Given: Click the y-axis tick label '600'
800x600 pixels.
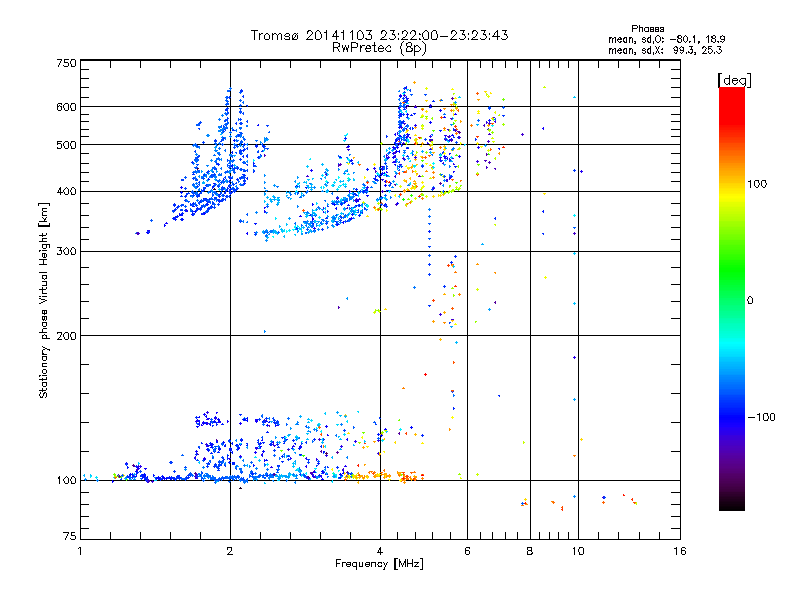Looking at the screenshot, I should pyautogui.click(x=66, y=107).
